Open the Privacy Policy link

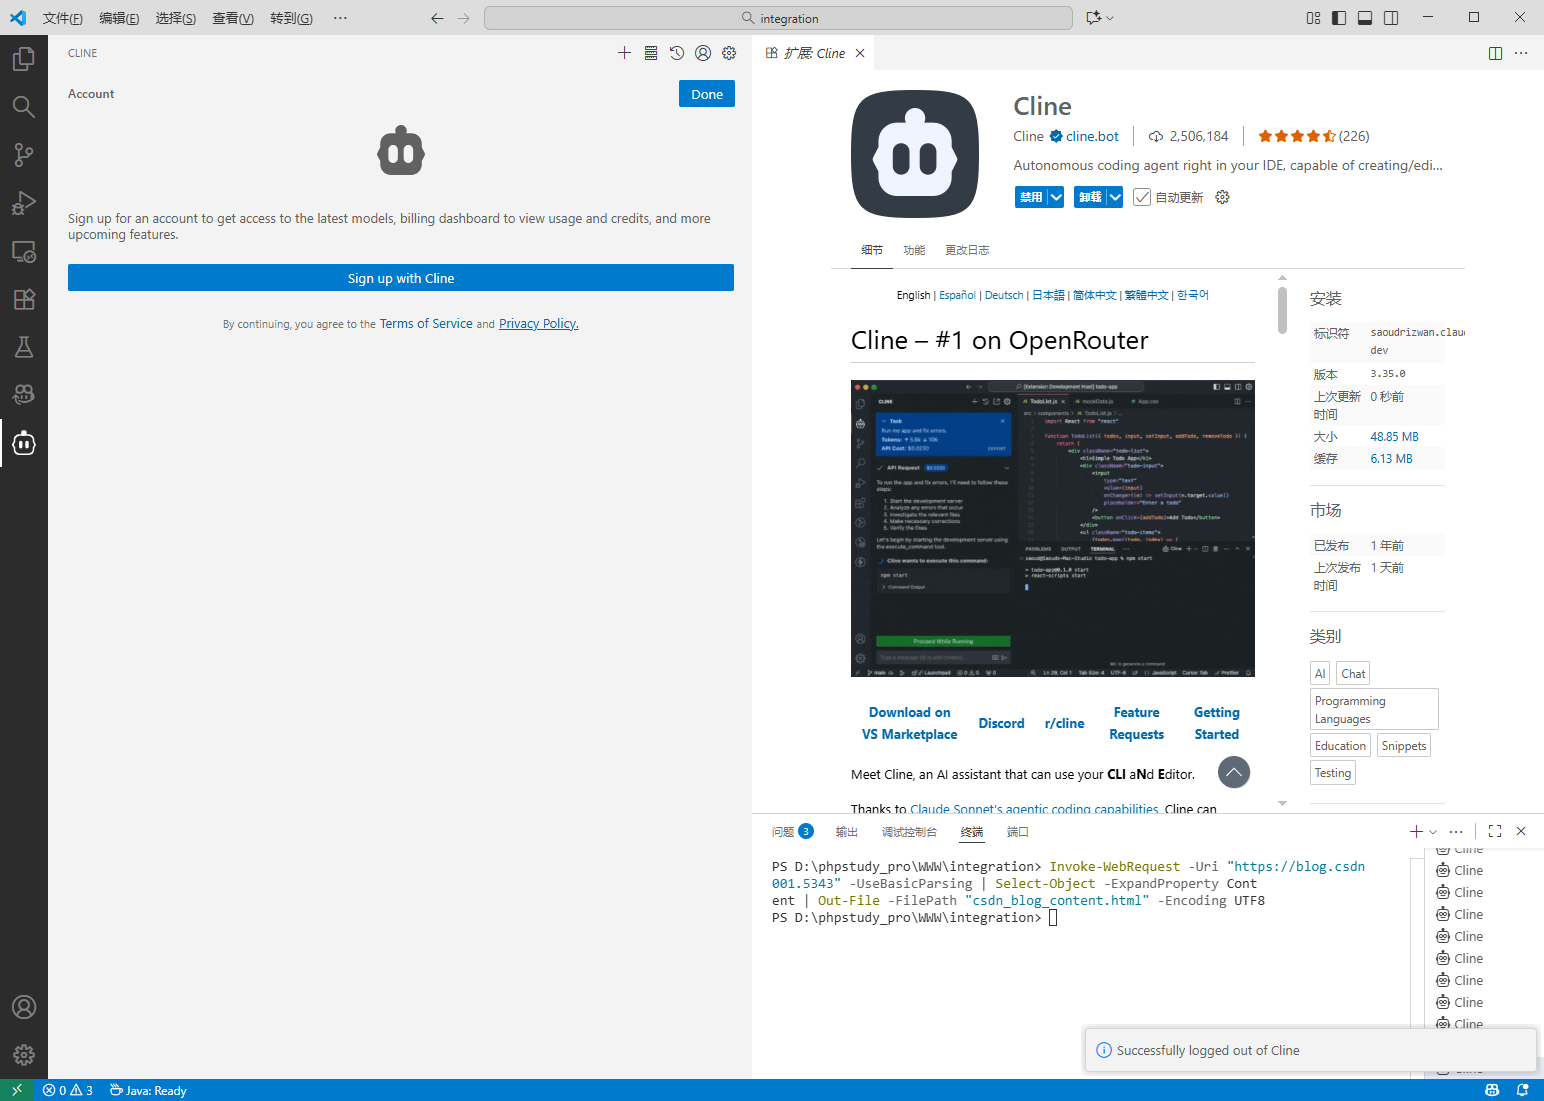coord(539,323)
